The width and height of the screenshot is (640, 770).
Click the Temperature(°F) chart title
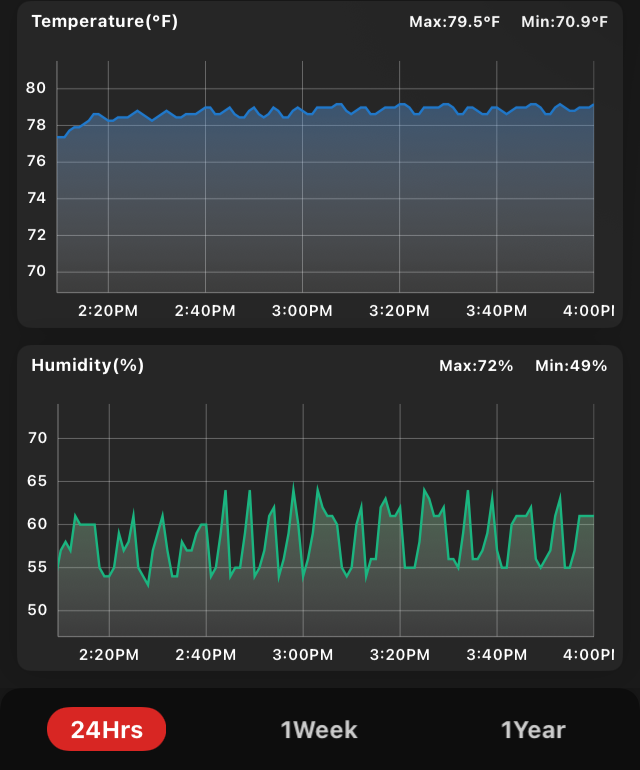[105, 22]
